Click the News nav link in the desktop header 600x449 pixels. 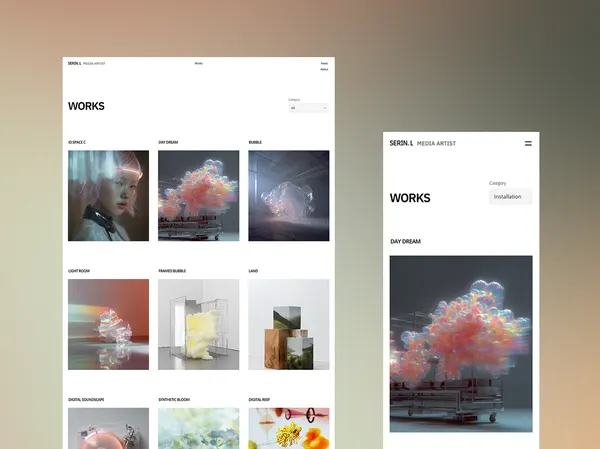coord(324,63)
